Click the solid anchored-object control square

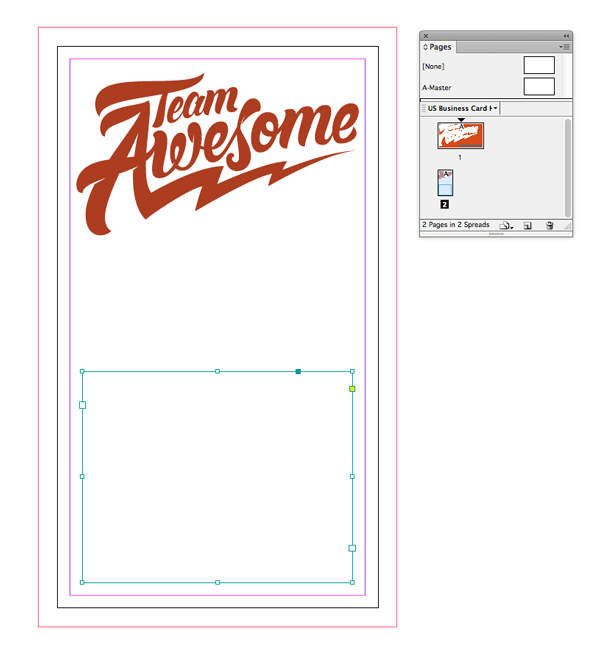(x=298, y=371)
